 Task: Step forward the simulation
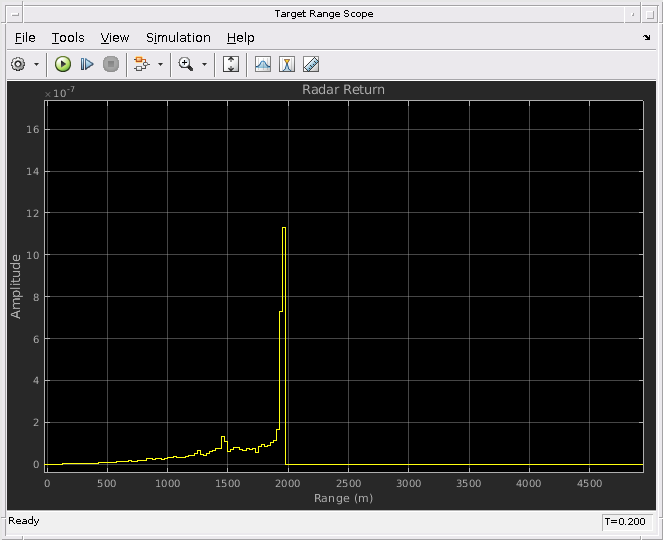tap(87, 64)
